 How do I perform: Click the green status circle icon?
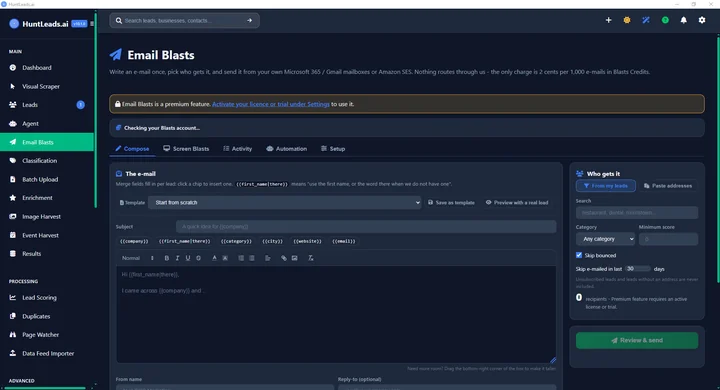665,20
